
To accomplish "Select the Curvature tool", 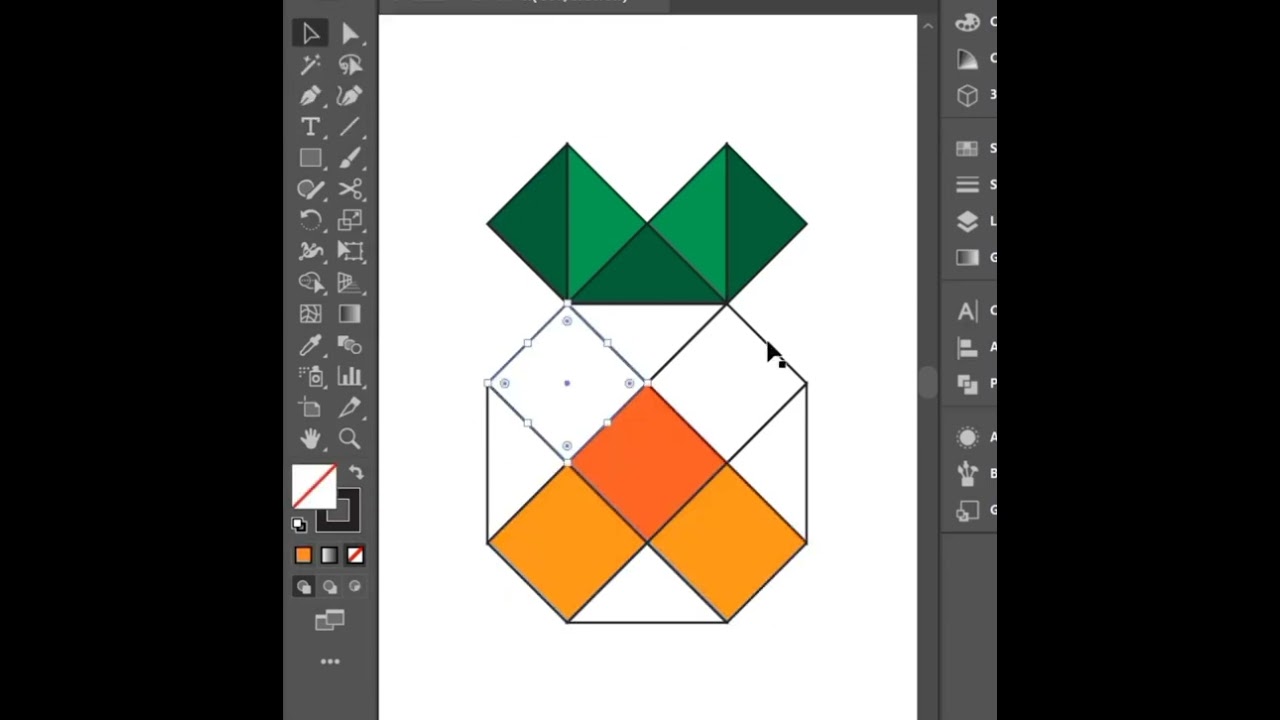I will (x=349, y=96).
